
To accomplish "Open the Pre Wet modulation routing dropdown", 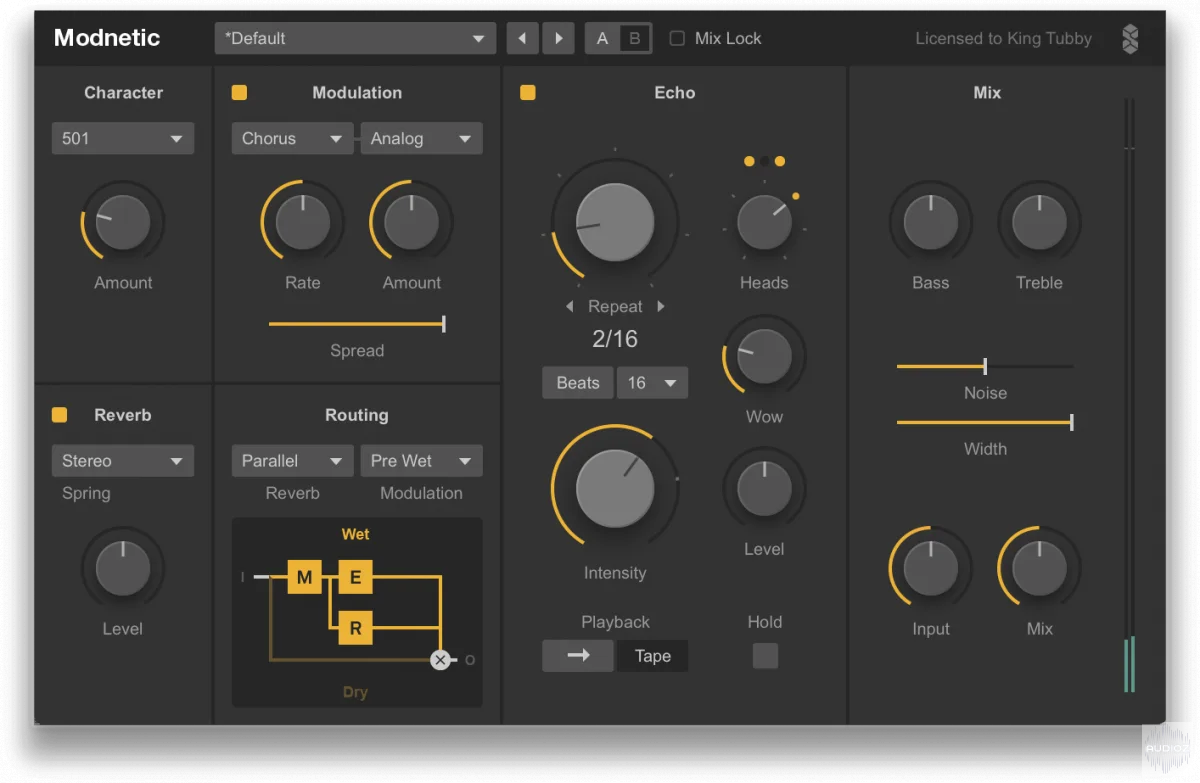I will pos(421,461).
